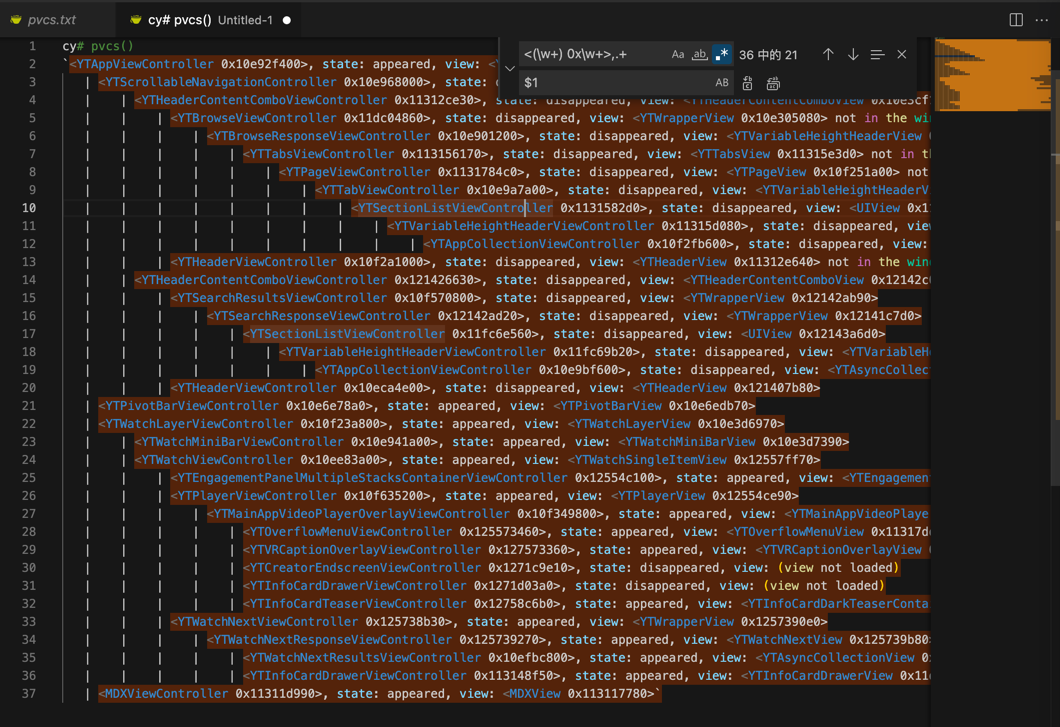Image resolution: width=1060 pixels, height=727 pixels.
Task: Click YTPivotBarView 0x10e6edb70 text
Action: tap(654, 406)
